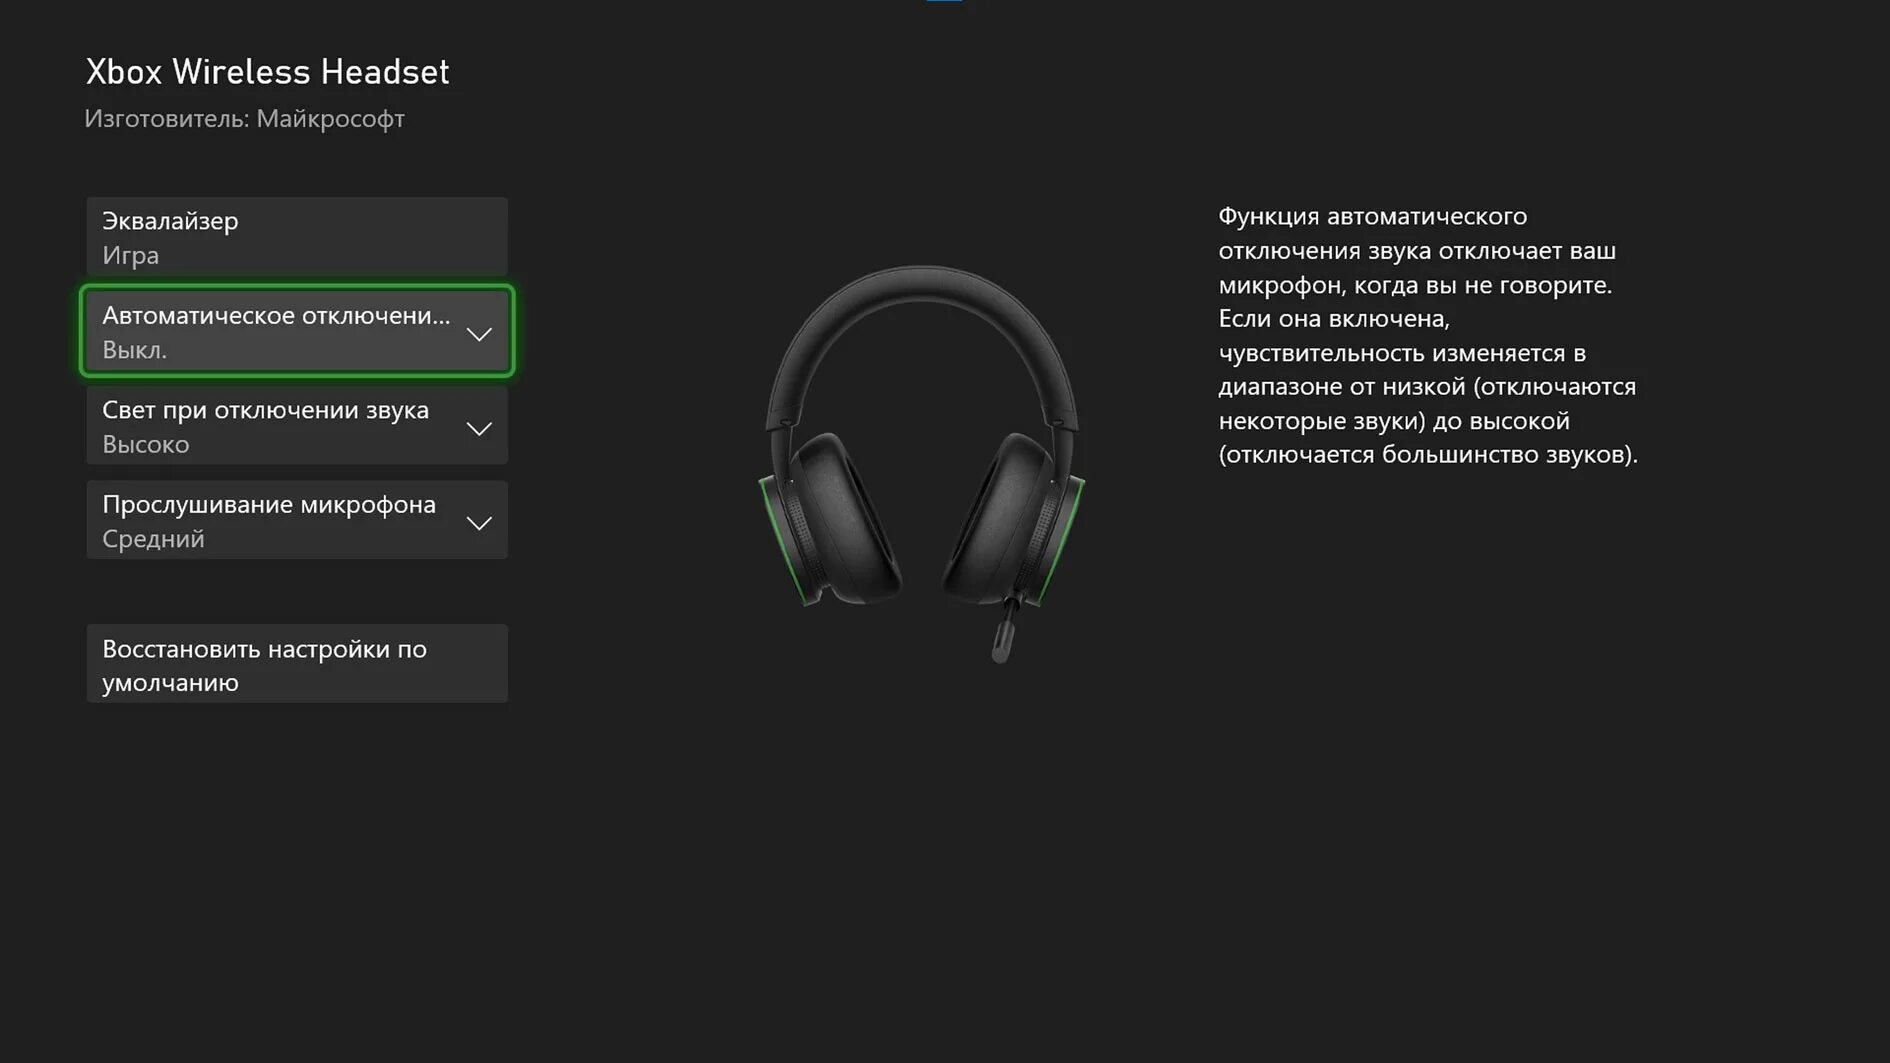Click Восстановить настройки по умолчанию button

click(x=297, y=664)
